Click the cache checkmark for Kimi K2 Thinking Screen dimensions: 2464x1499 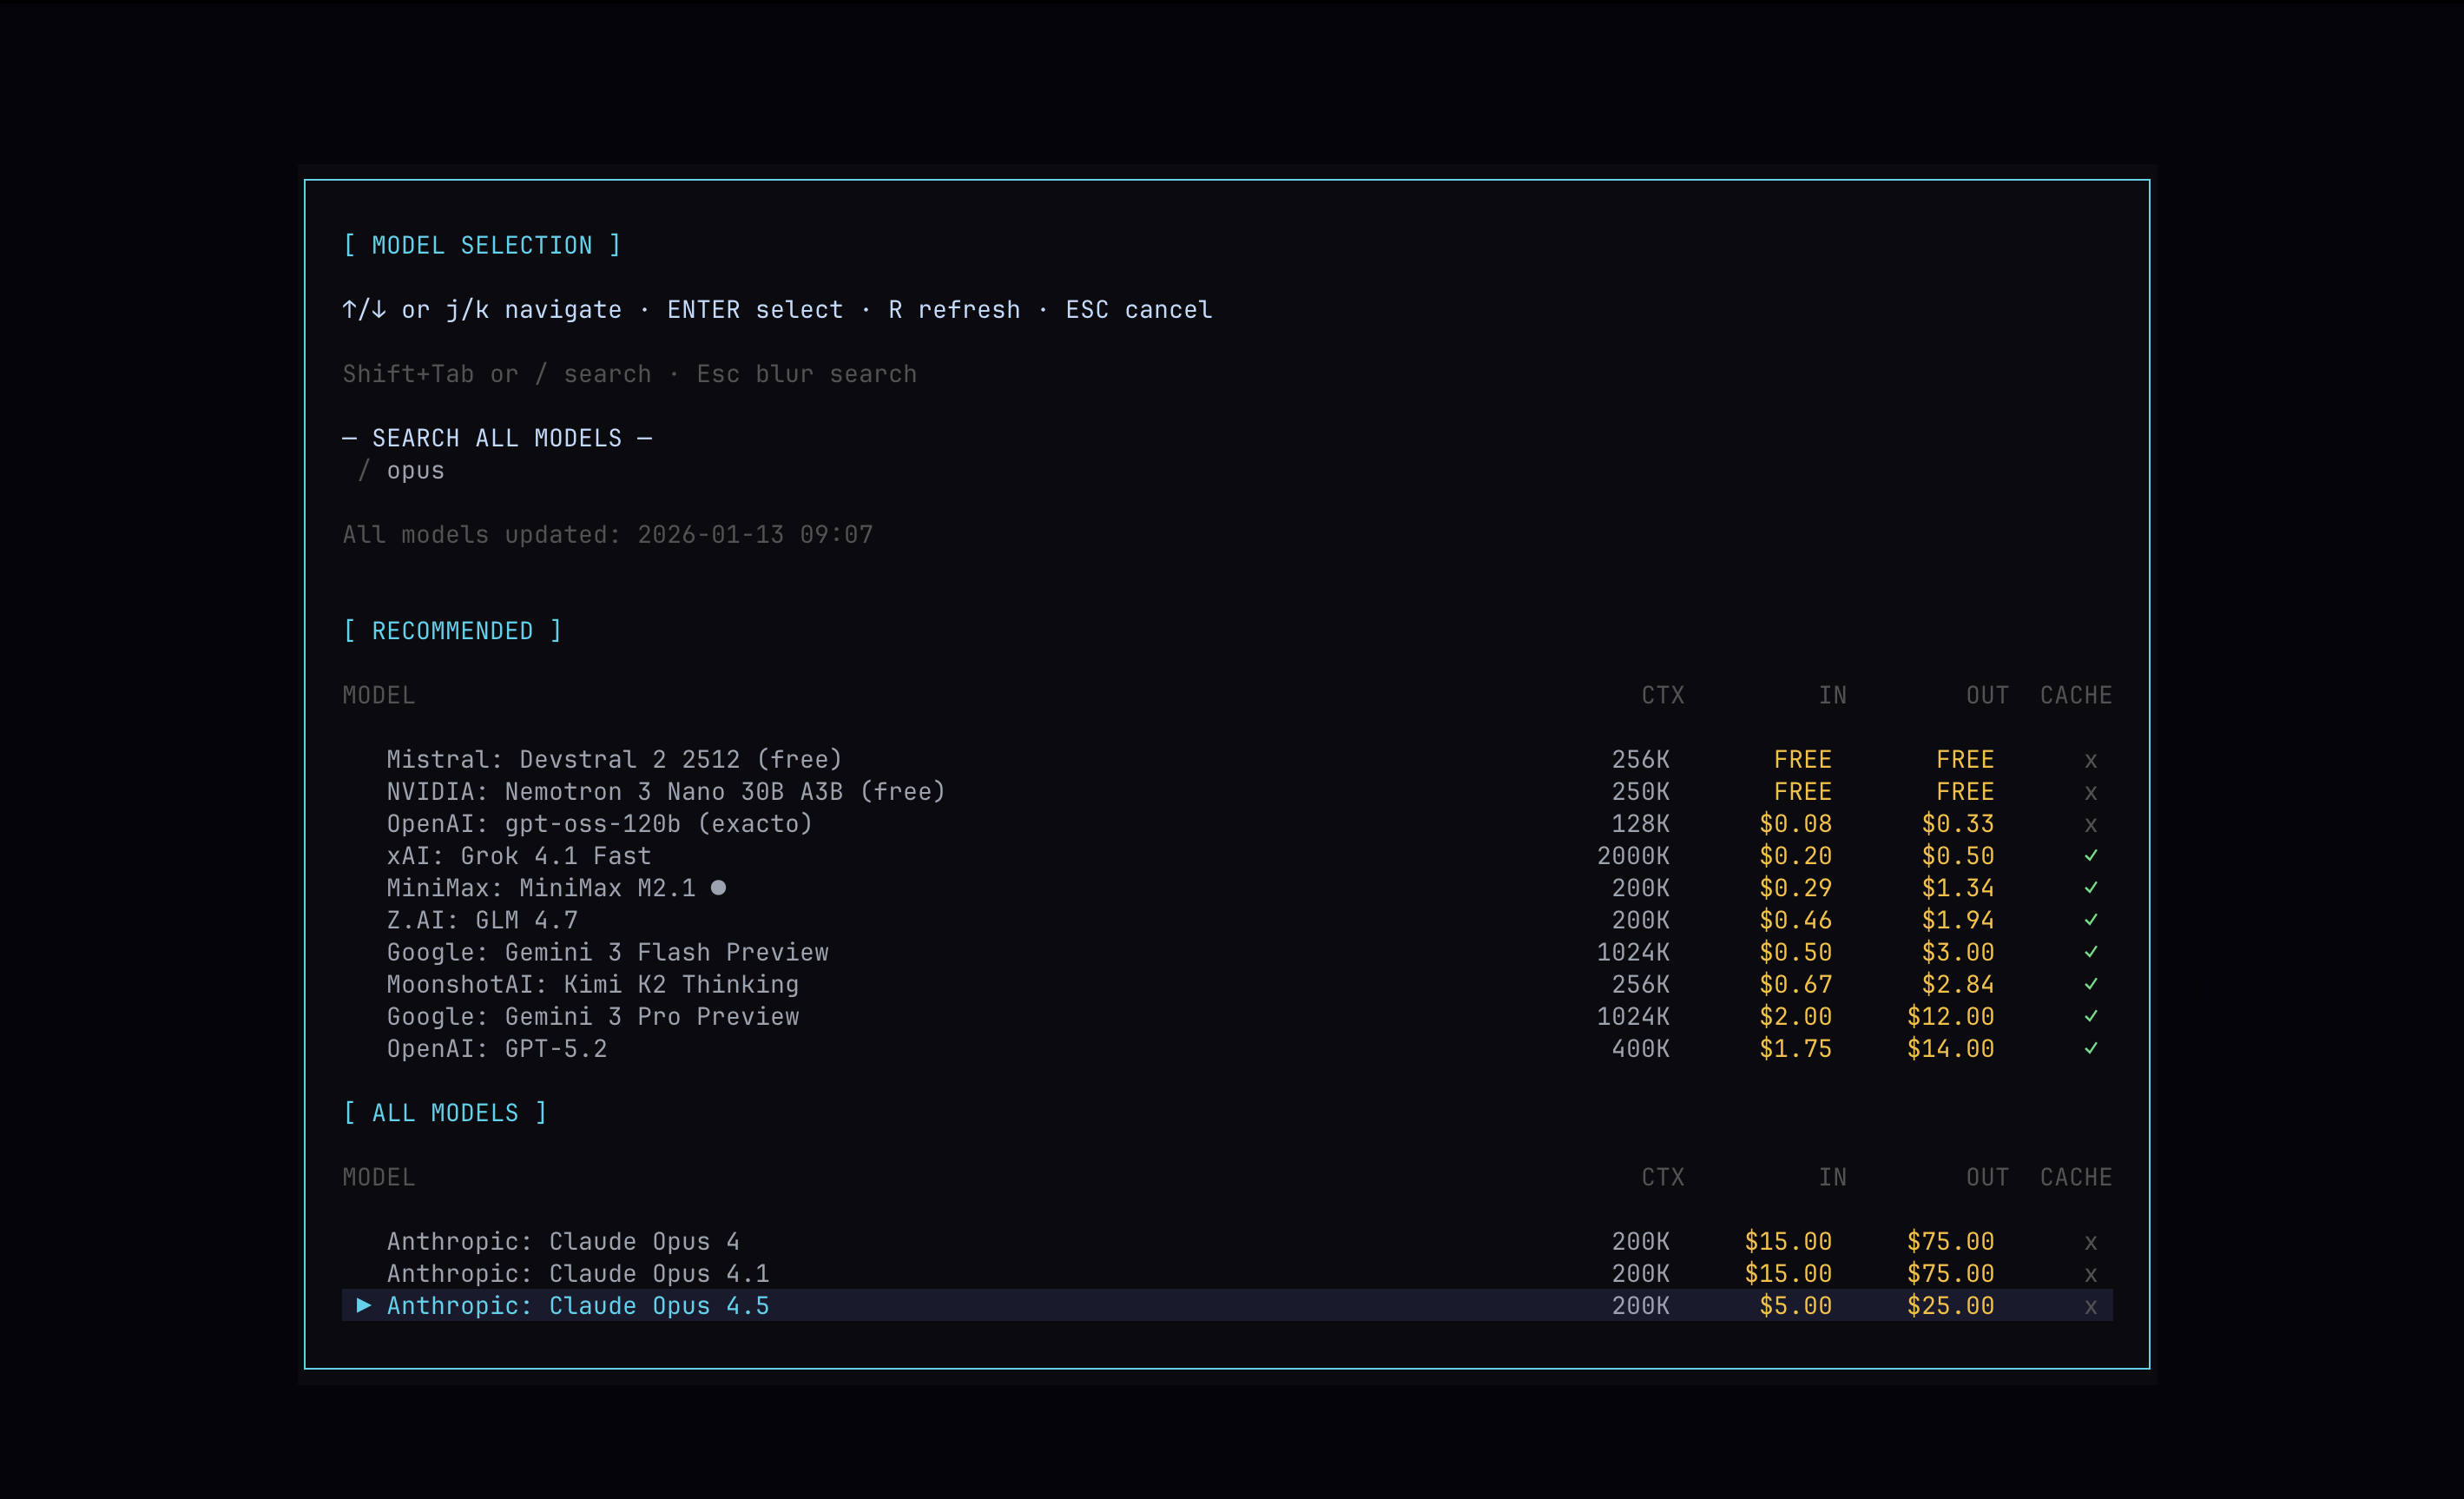(x=2090, y=984)
